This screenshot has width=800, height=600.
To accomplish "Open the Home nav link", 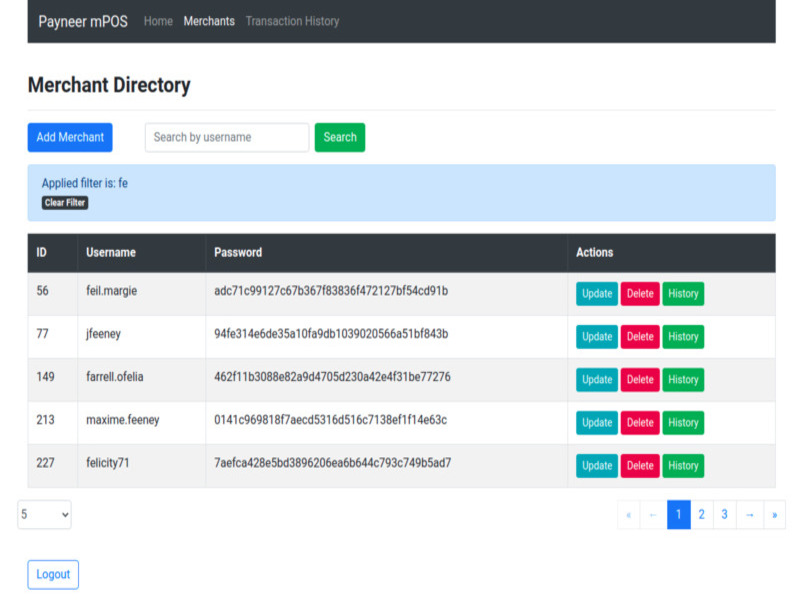I will pos(158,21).
